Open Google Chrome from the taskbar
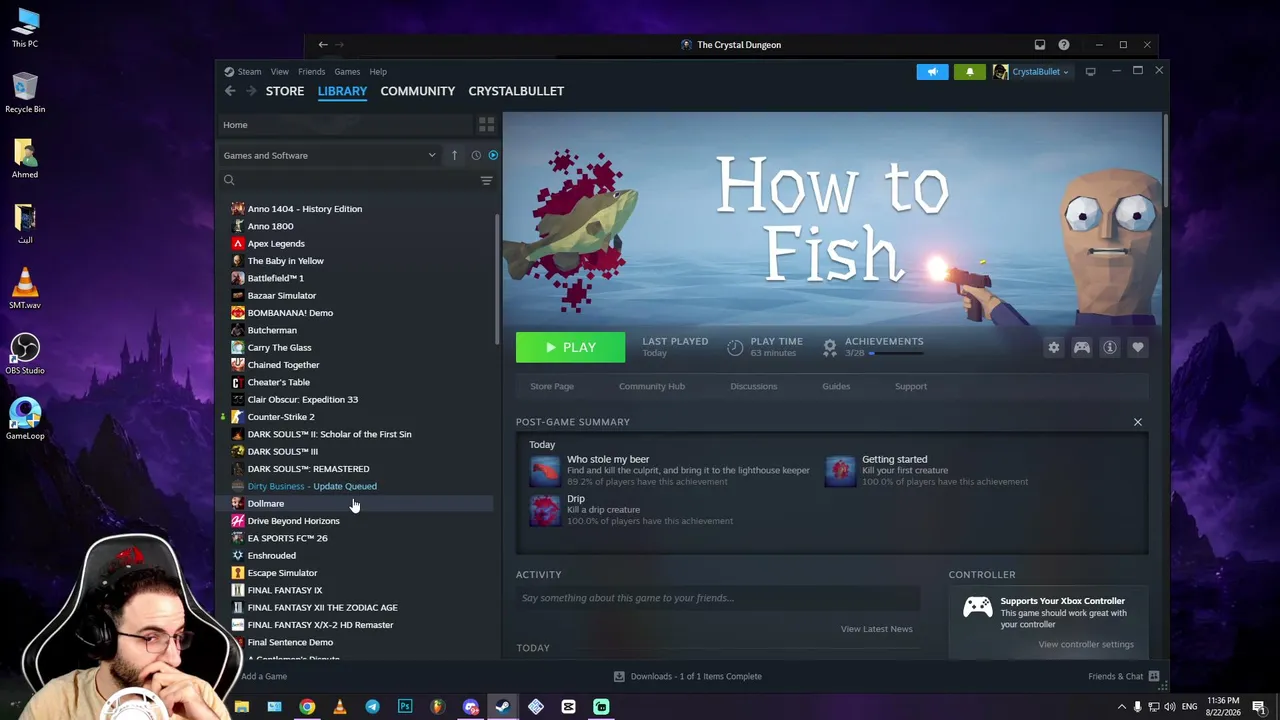 click(307, 707)
